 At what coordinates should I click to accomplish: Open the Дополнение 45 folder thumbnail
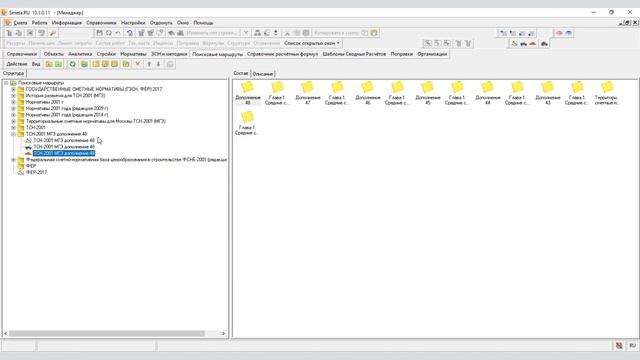427,93
